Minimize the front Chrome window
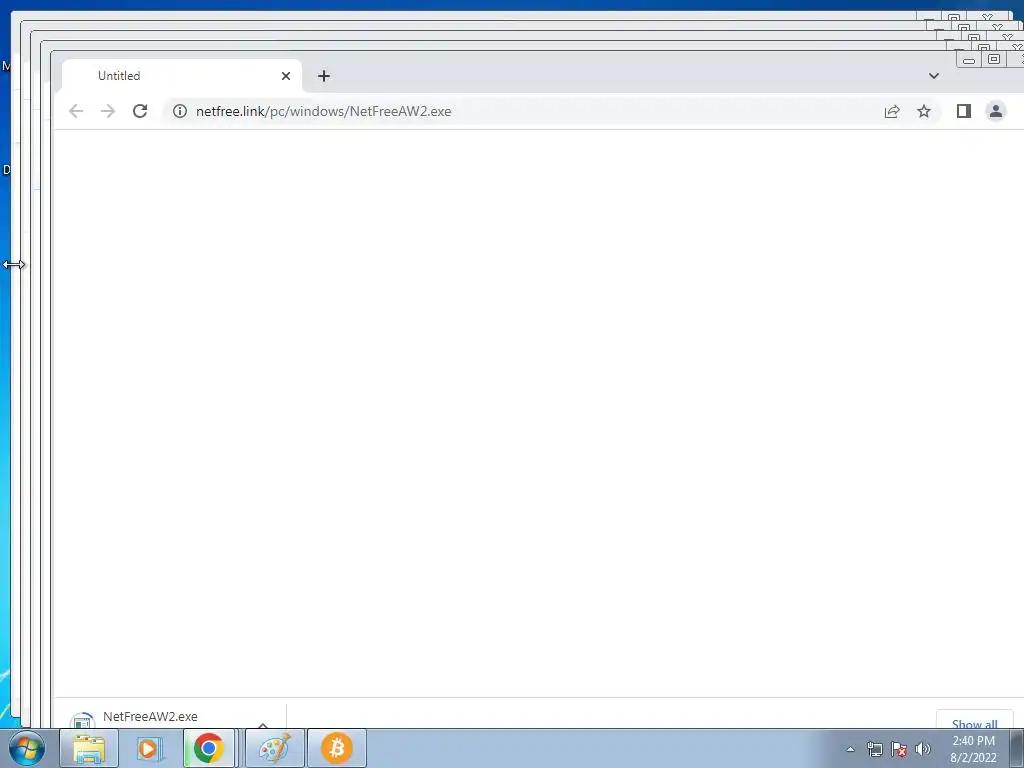 click(x=969, y=59)
